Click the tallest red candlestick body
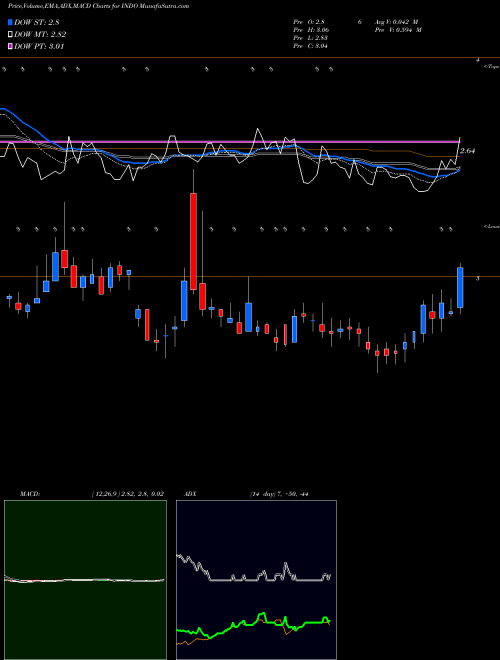500x660 pixels. click(193, 242)
